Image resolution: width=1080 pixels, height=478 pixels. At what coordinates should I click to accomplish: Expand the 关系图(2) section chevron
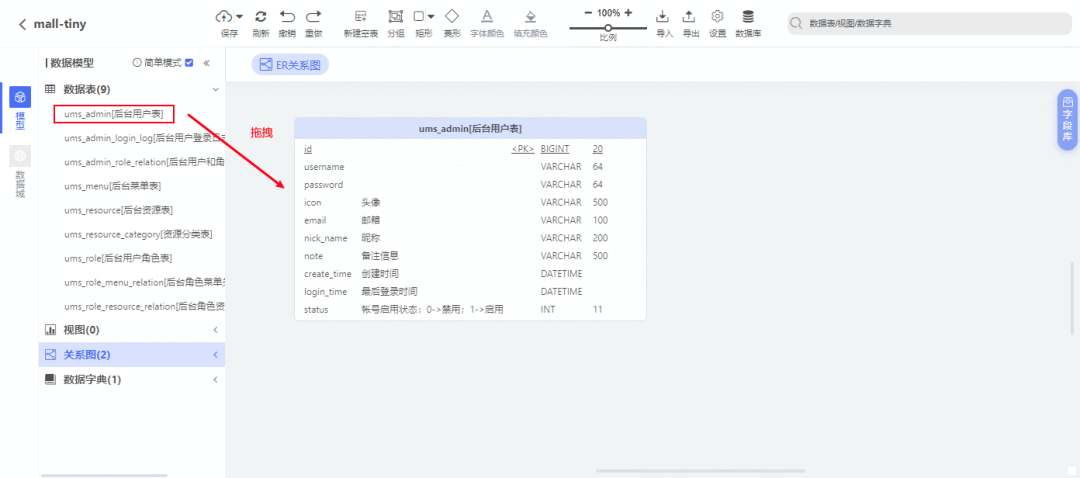coord(216,355)
